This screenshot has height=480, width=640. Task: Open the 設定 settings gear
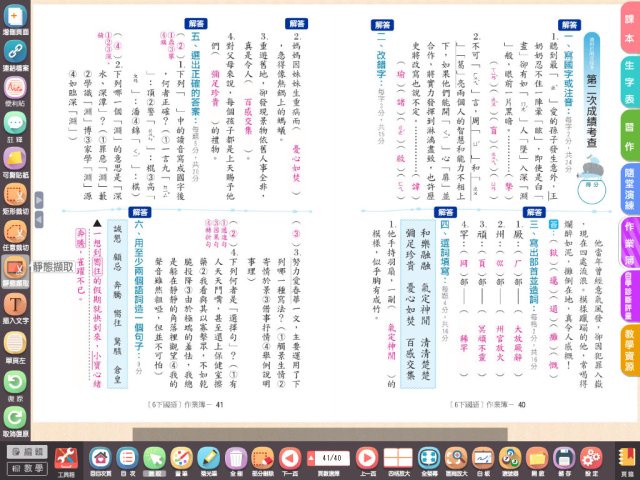(592, 456)
